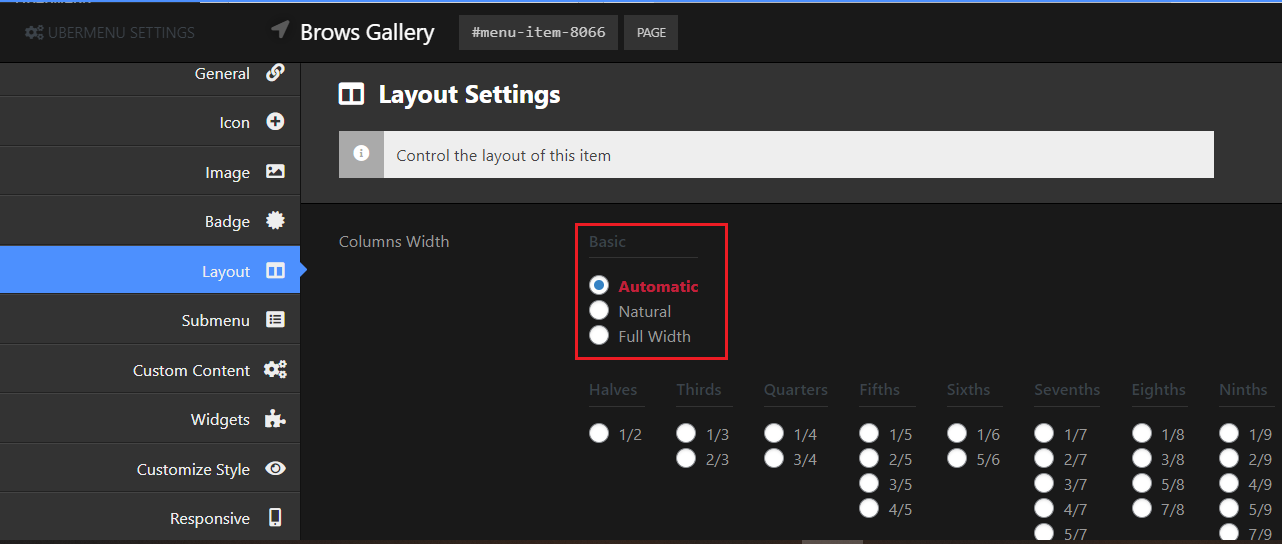Click the link icon next to General
Screen dimensions: 1282x544
275,73
